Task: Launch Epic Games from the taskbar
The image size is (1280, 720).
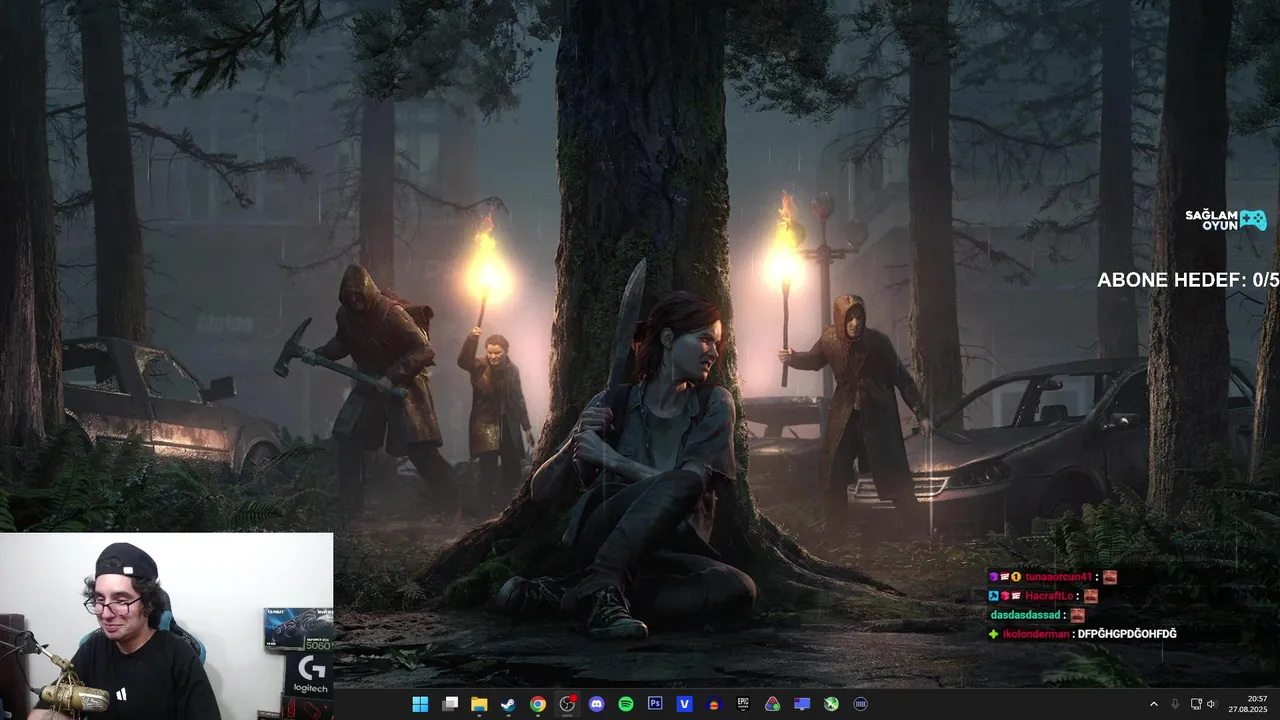Action: point(743,704)
